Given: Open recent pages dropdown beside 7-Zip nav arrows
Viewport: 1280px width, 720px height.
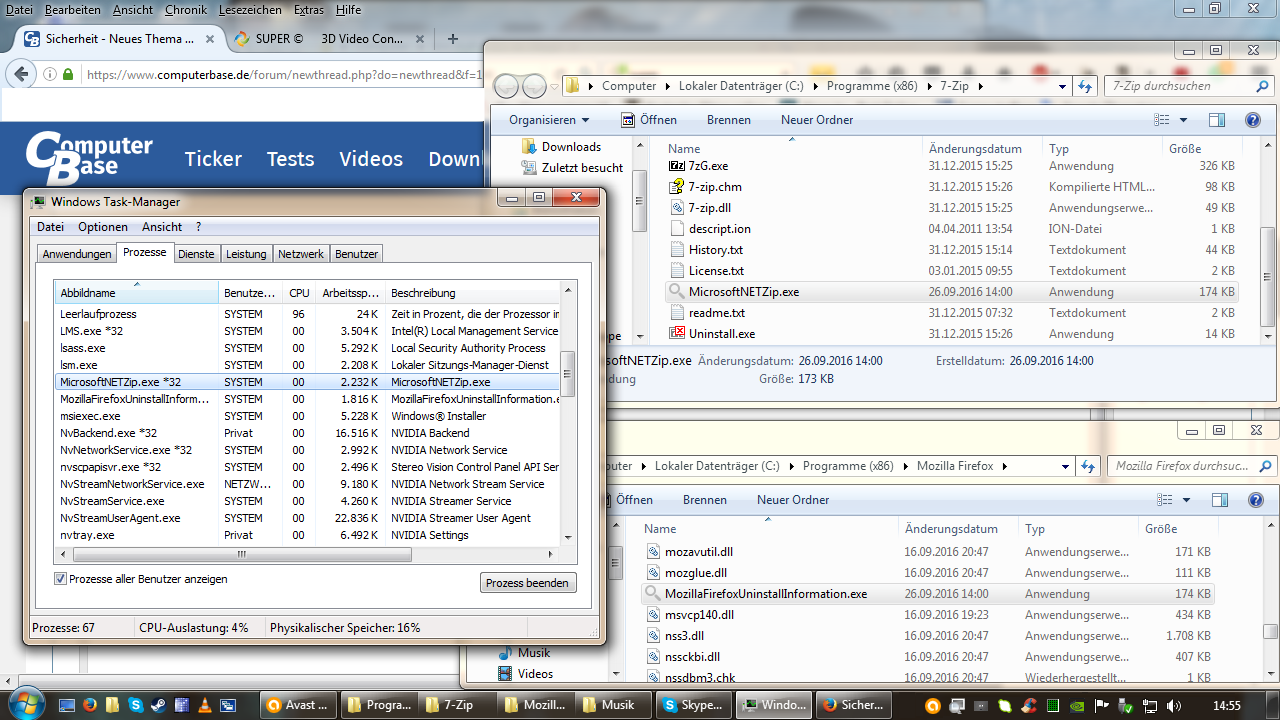Looking at the screenshot, I should point(555,86).
